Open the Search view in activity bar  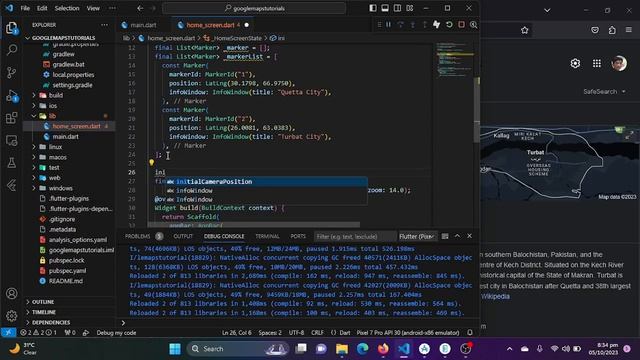[11, 50]
